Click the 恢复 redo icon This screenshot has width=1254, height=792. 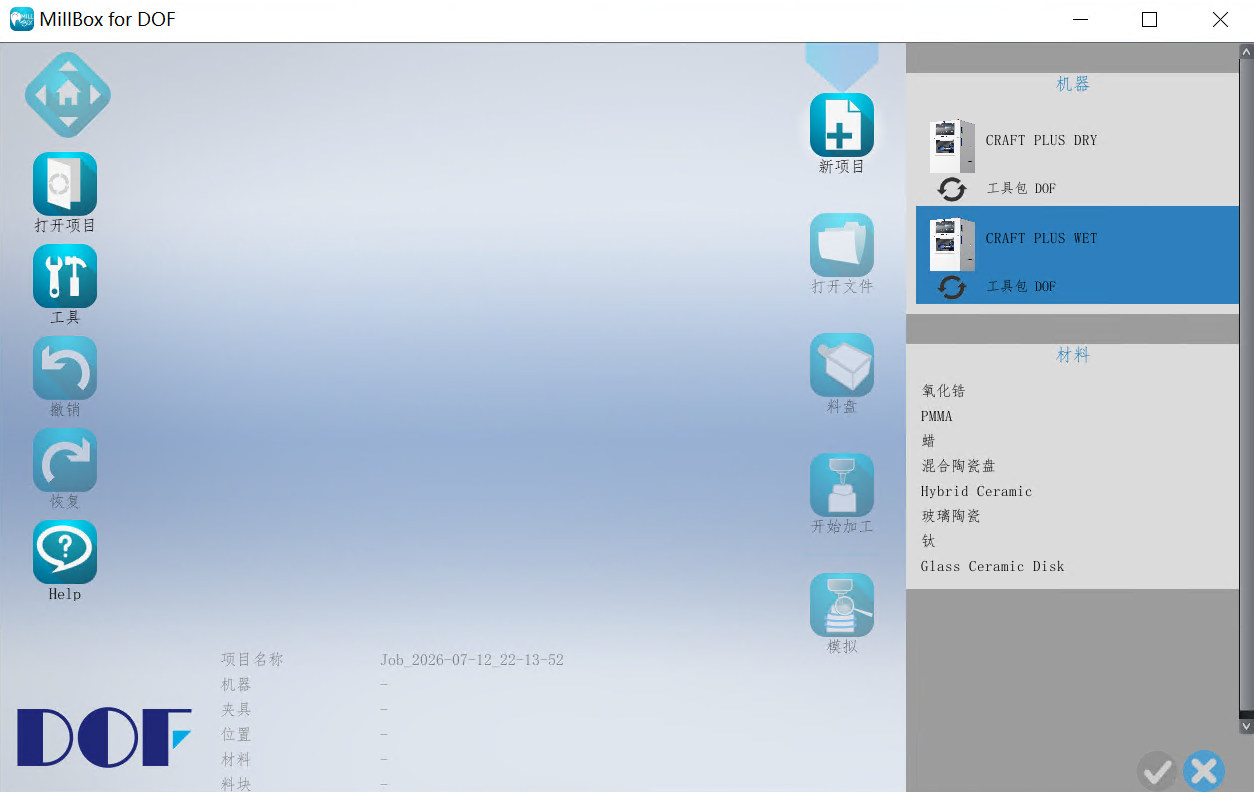pos(65,460)
